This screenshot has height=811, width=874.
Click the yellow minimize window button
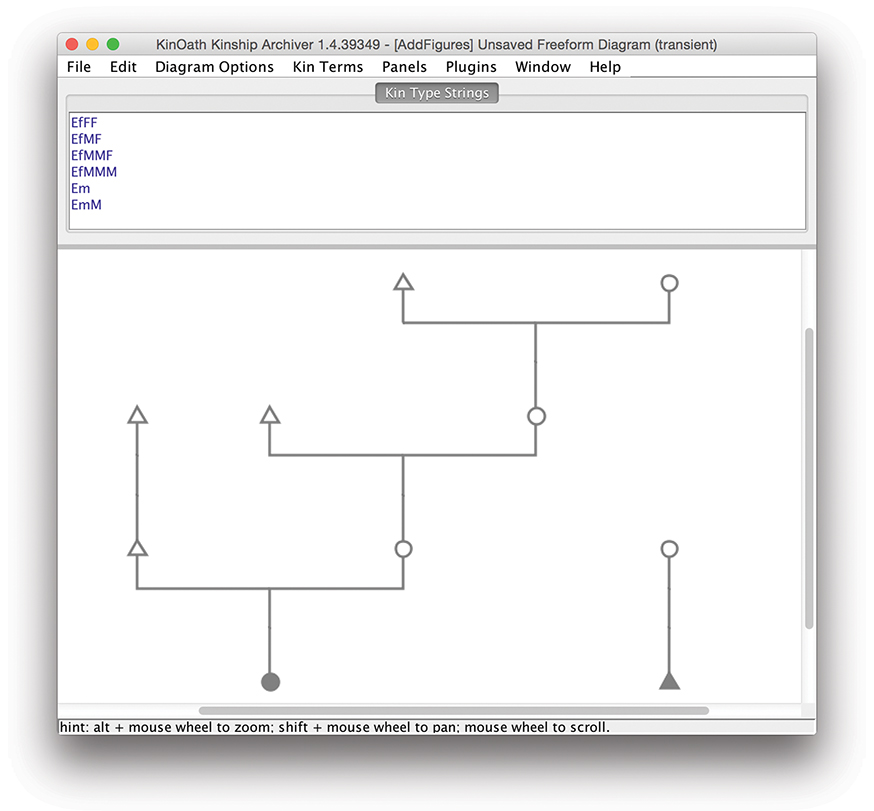(93, 44)
